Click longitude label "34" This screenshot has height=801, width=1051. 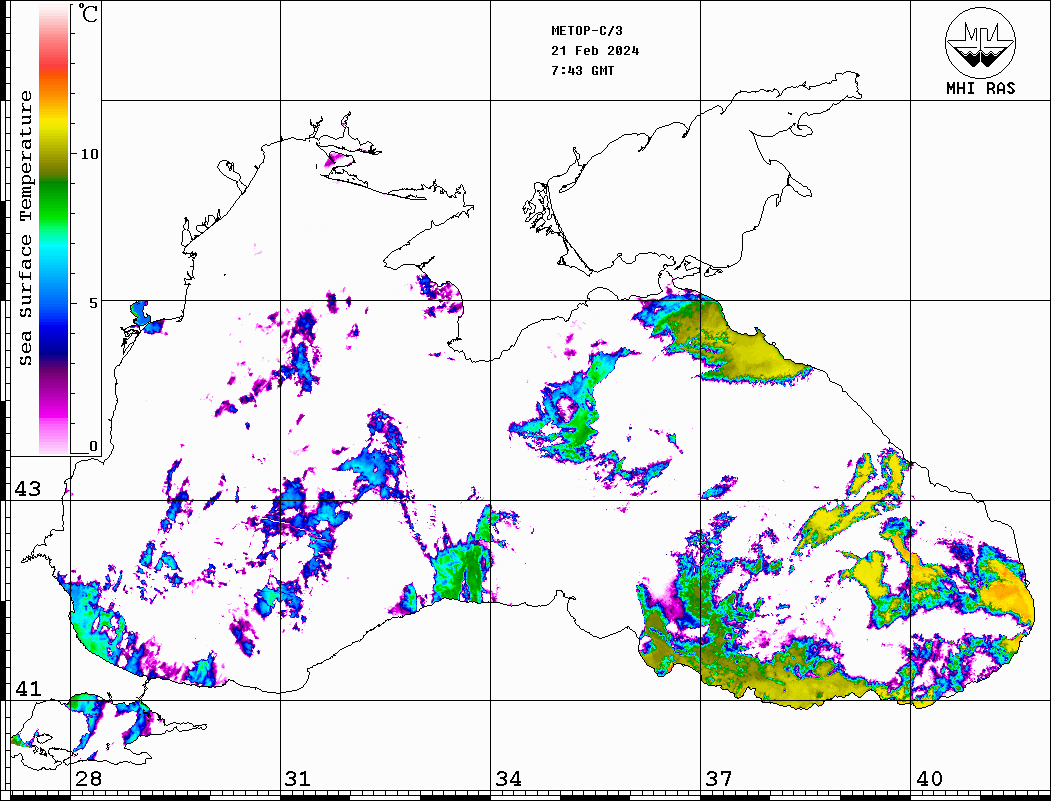(508, 779)
